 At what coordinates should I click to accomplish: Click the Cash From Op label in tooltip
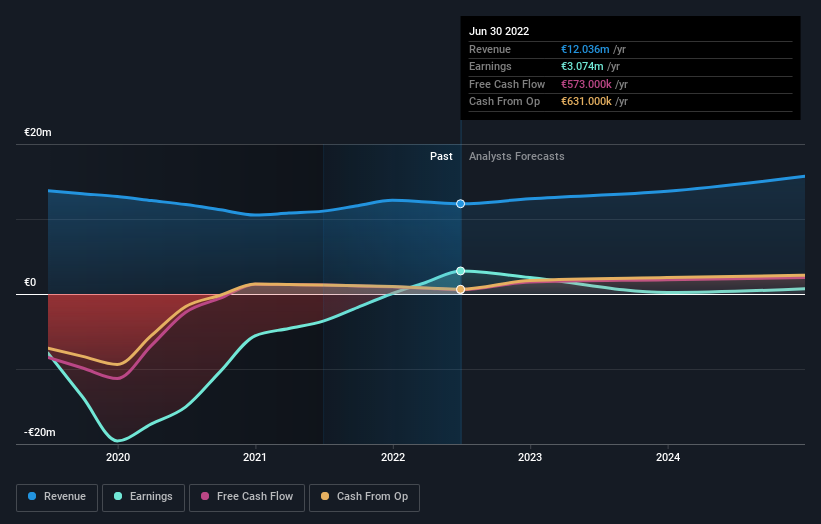coord(504,102)
